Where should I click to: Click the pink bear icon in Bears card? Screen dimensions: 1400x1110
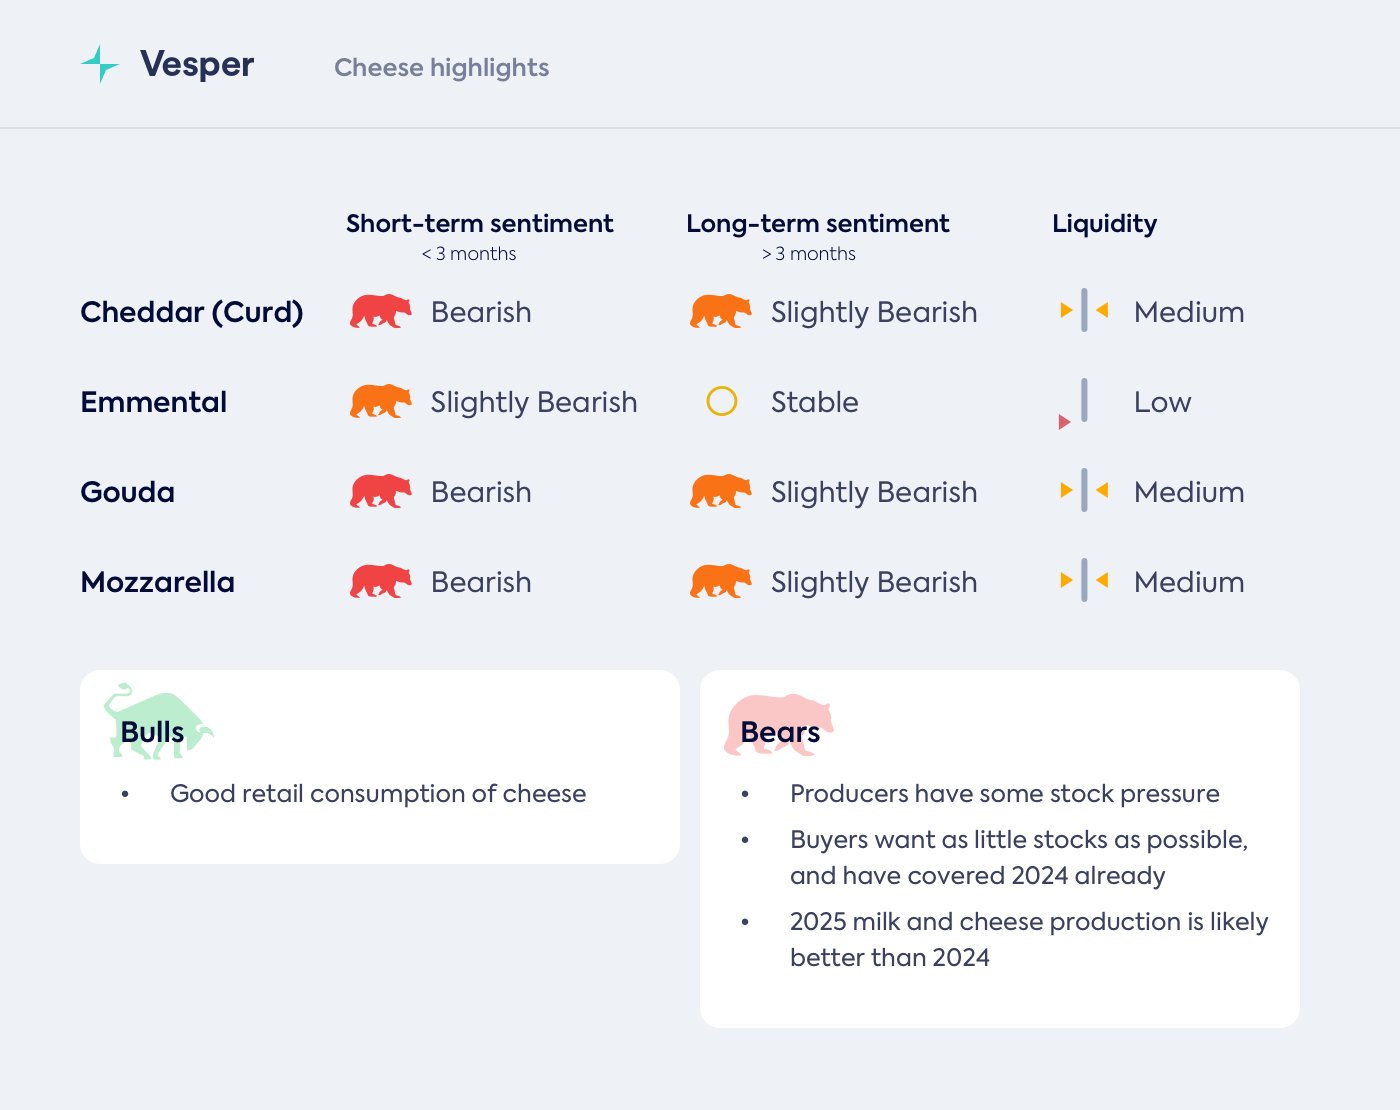tap(778, 724)
